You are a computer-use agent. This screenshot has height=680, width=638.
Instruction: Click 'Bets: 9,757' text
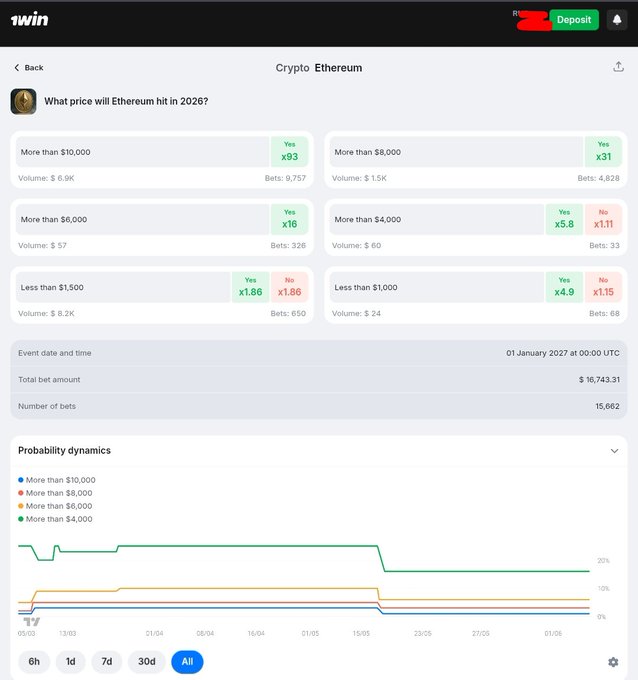click(x=285, y=178)
